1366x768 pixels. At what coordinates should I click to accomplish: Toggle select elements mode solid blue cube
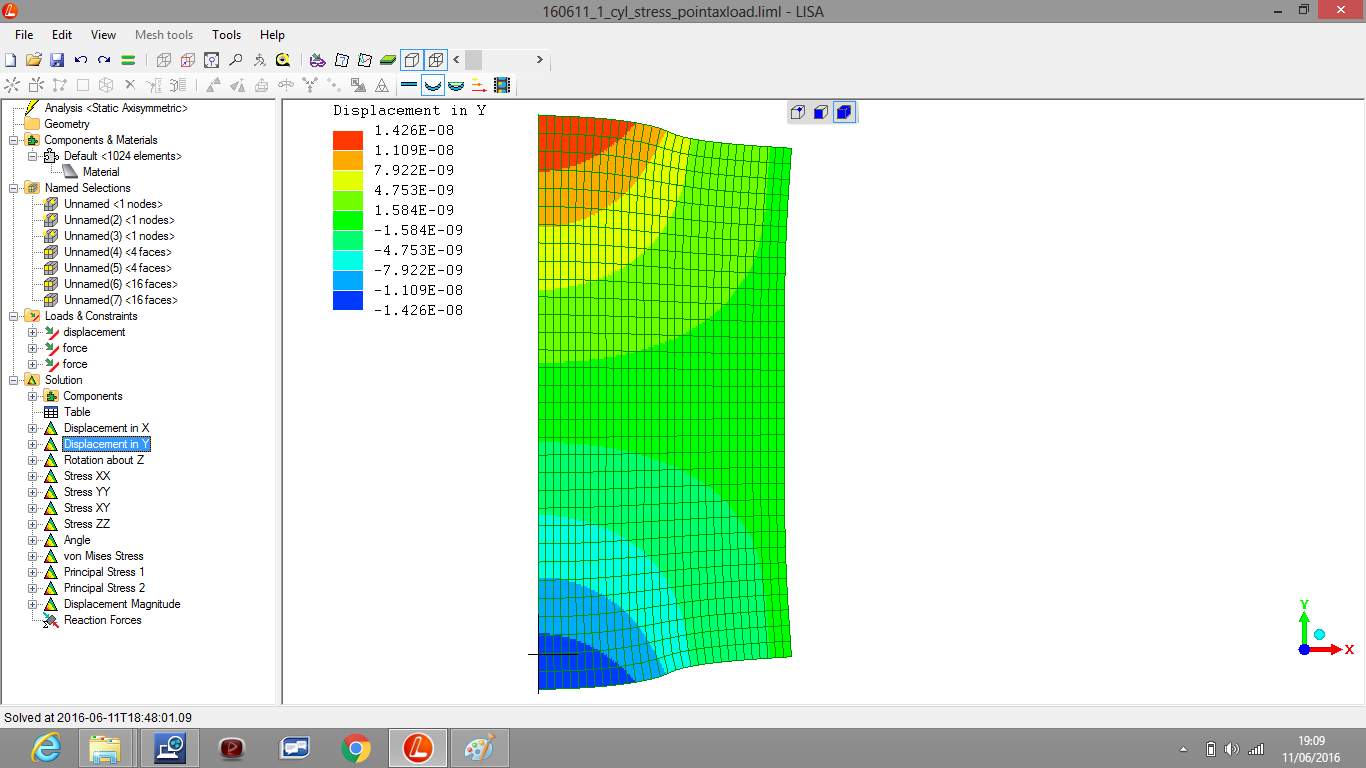click(x=843, y=112)
